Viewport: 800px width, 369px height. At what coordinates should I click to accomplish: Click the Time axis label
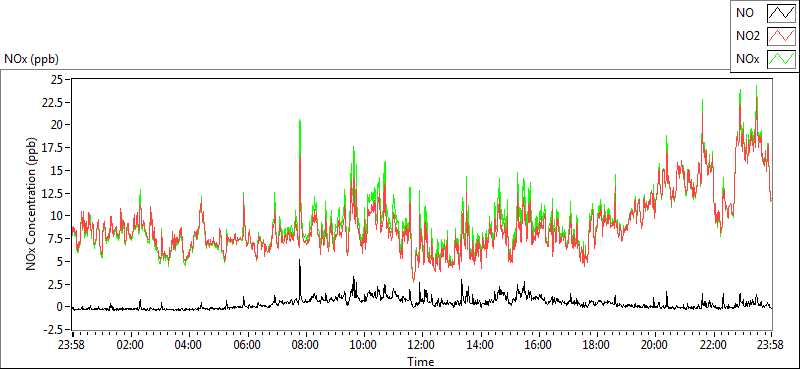click(421, 362)
